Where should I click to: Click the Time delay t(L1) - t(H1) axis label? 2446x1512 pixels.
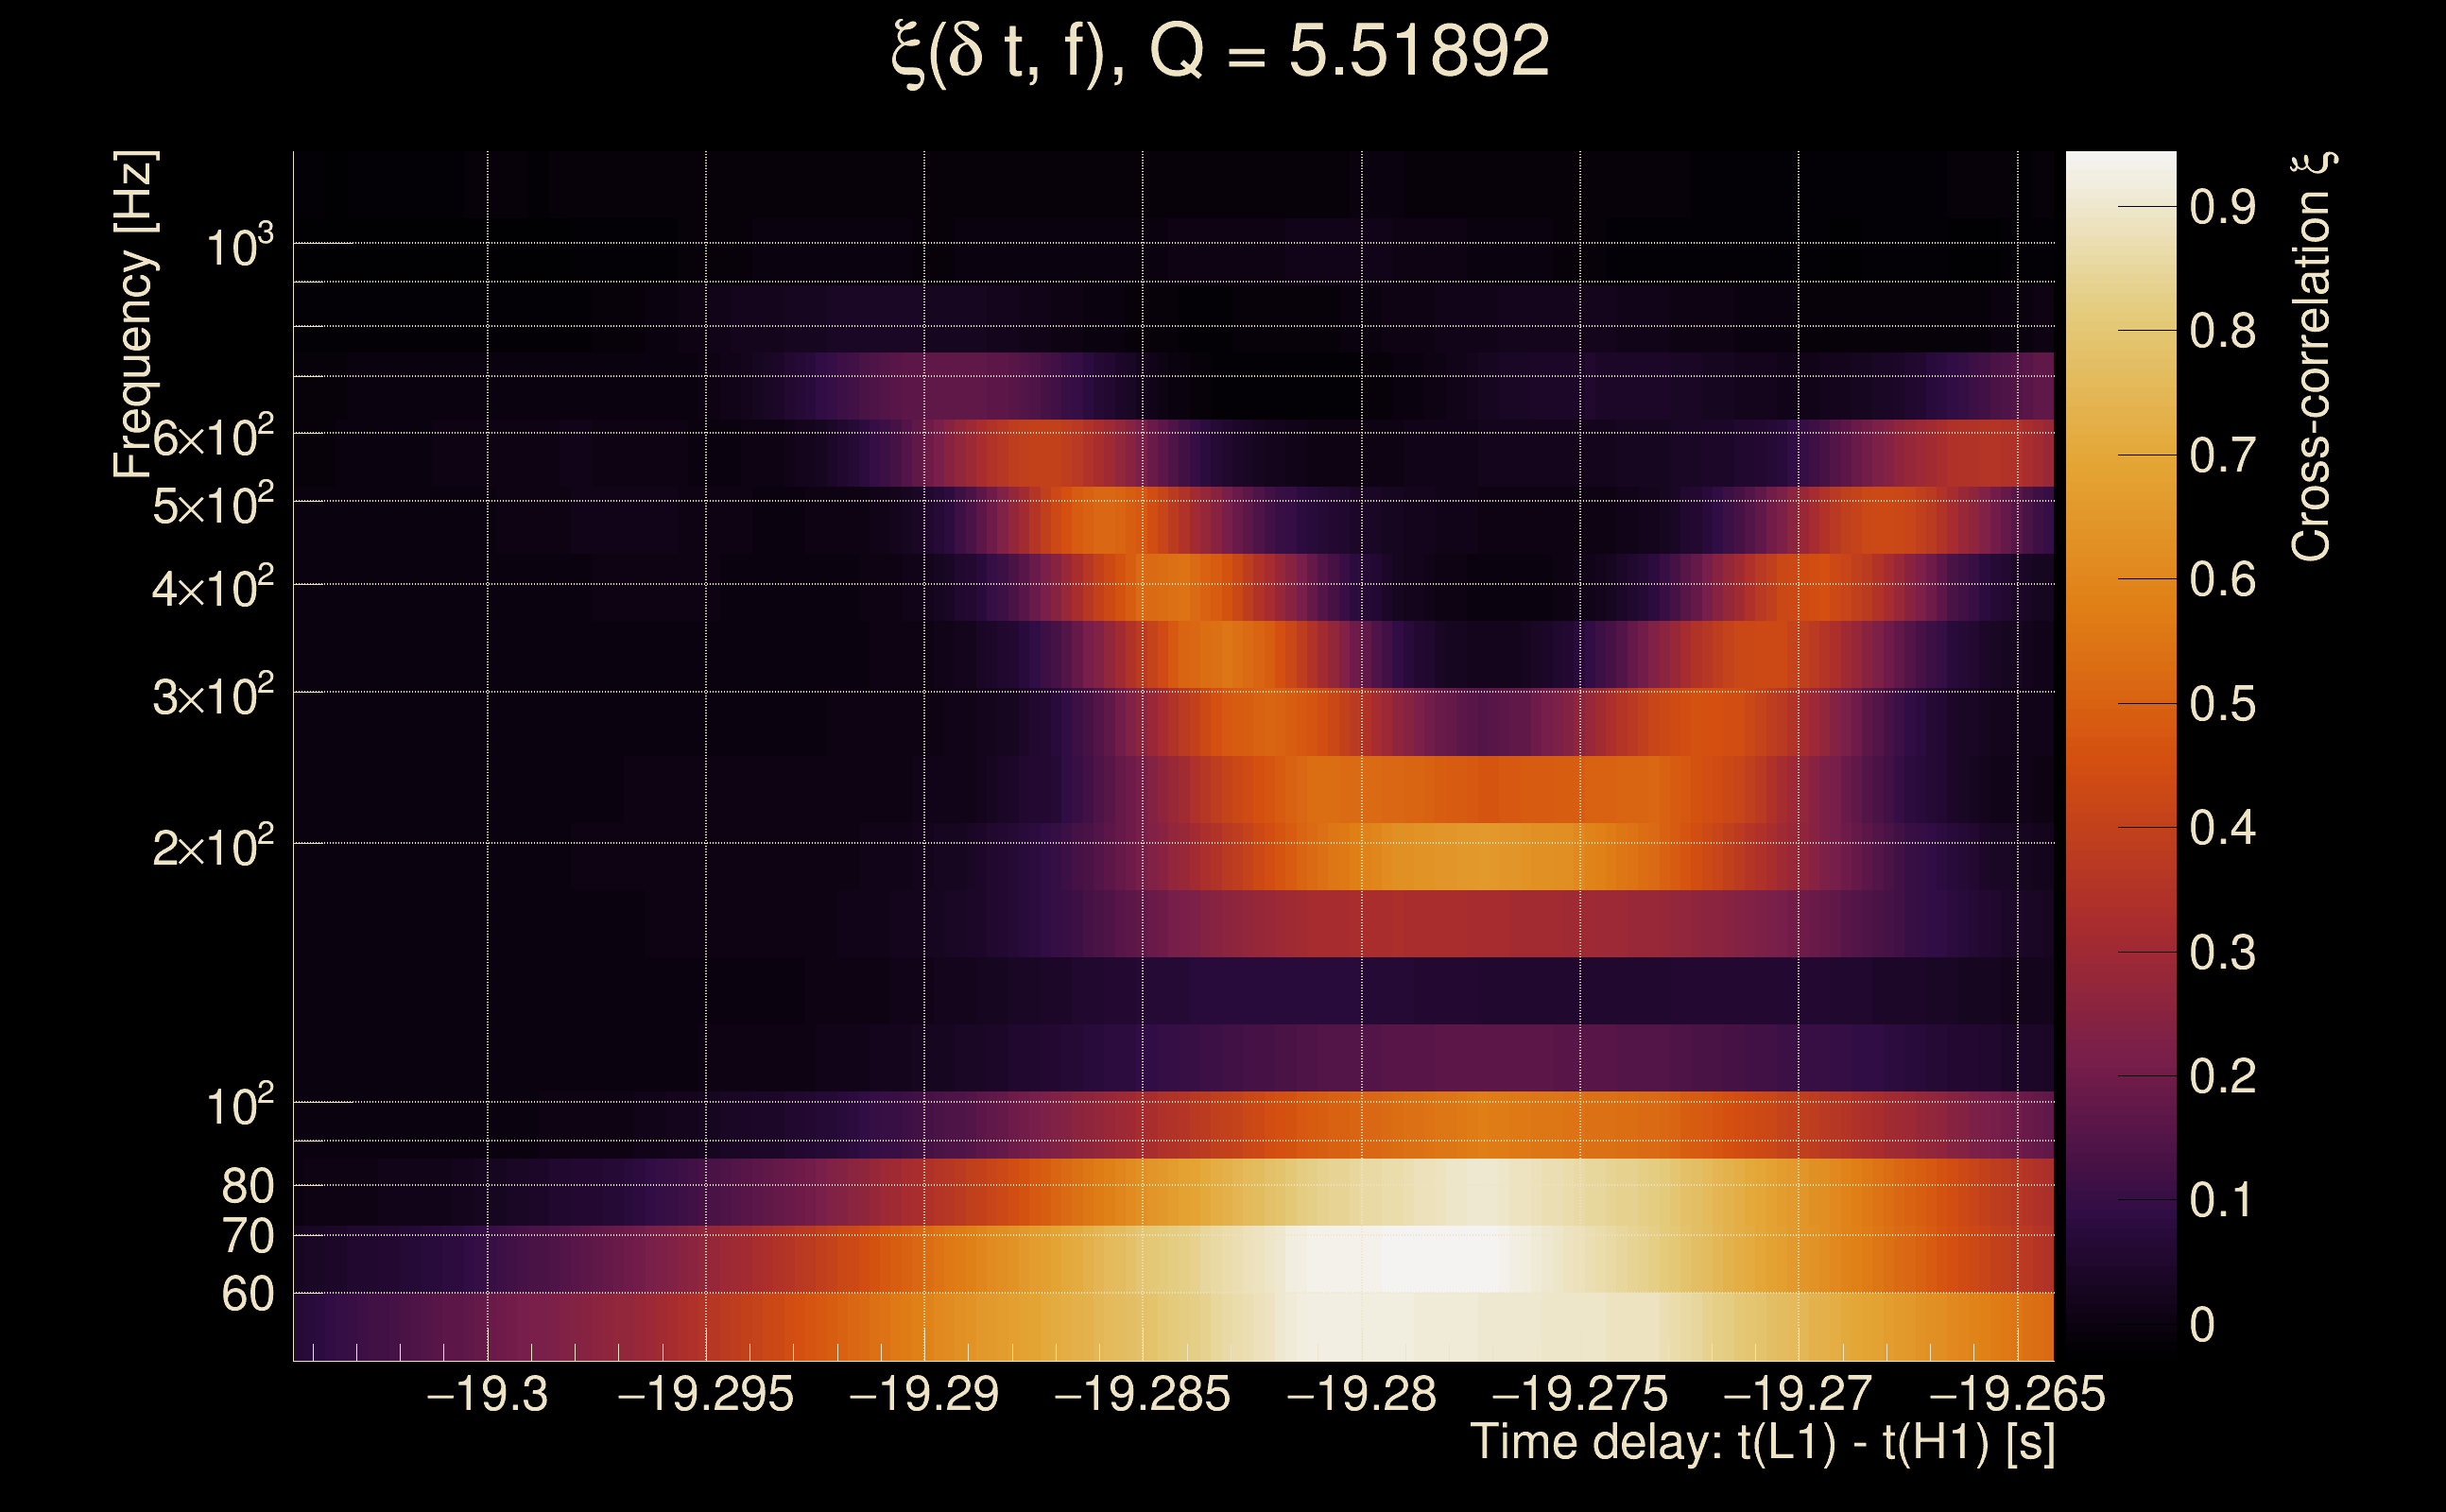point(1762,1442)
